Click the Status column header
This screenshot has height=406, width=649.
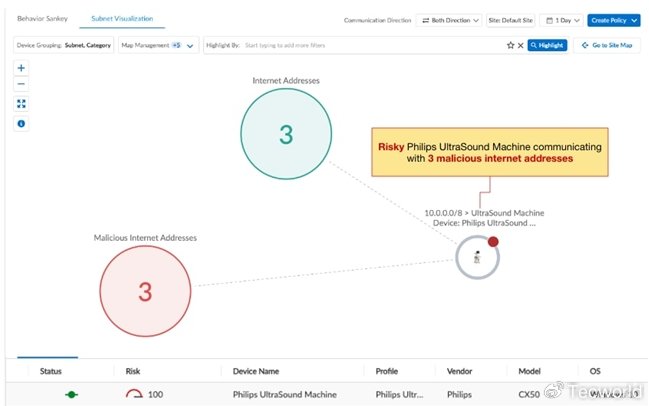click(50, 371)
